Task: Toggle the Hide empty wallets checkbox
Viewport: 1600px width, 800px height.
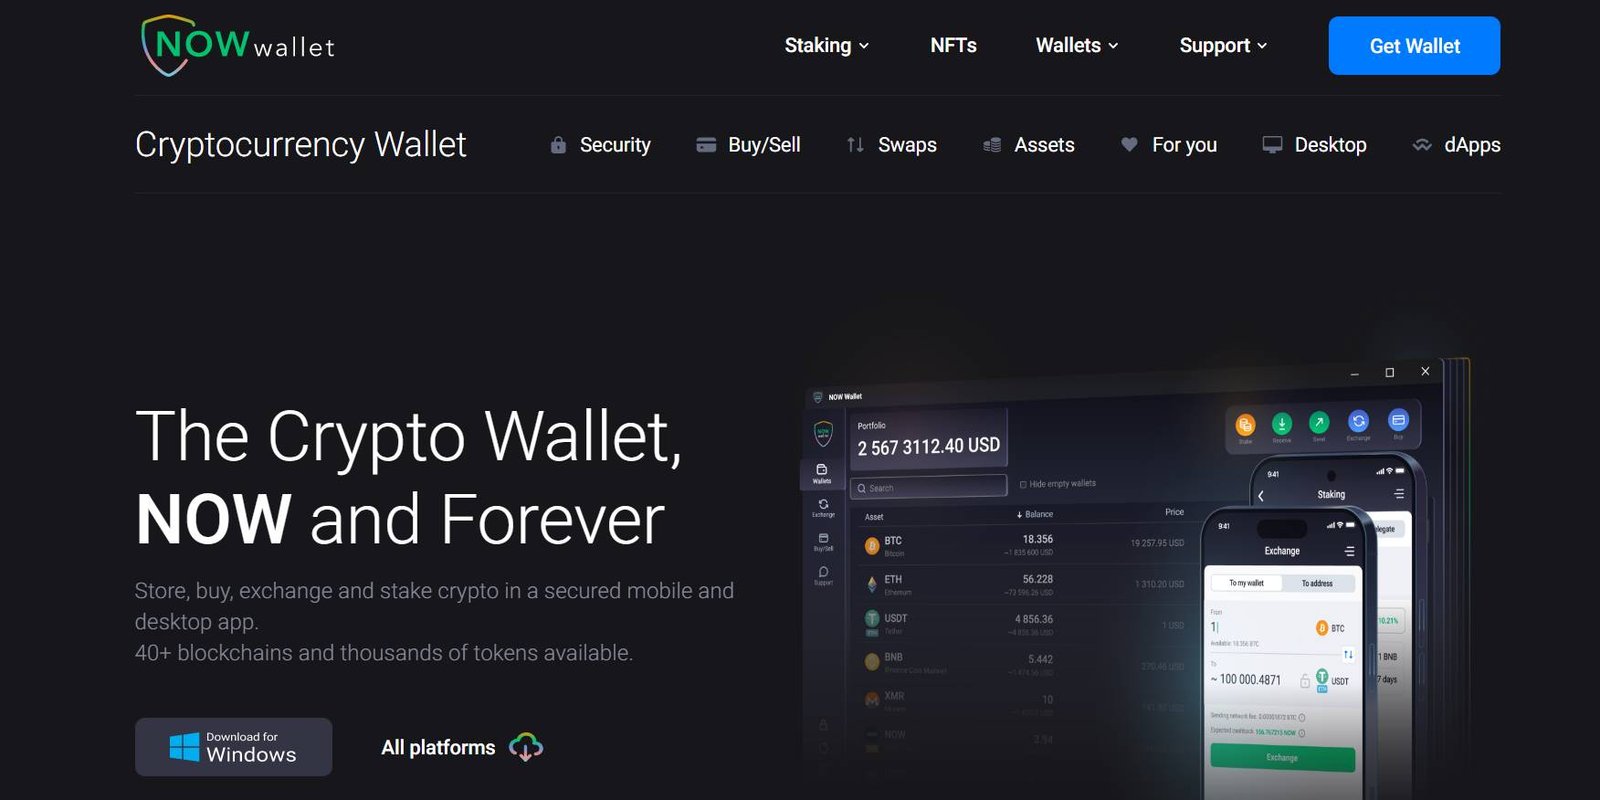Action: tap(1023, 484)
